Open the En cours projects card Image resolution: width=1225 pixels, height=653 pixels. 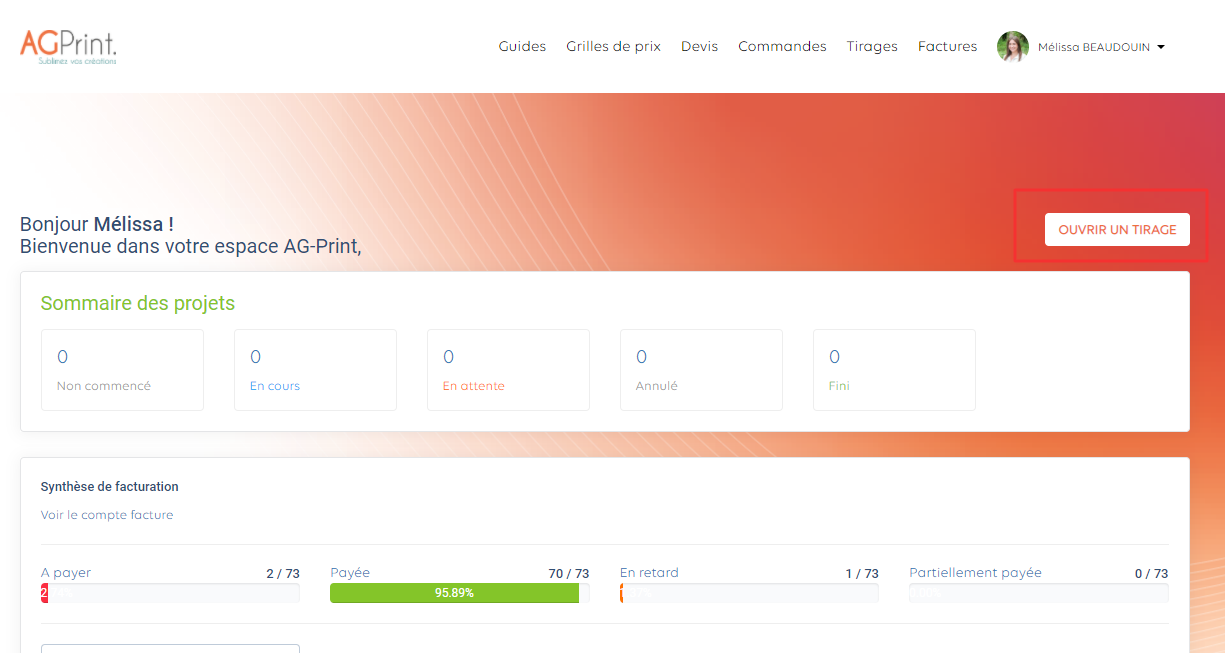click(315, 370)
